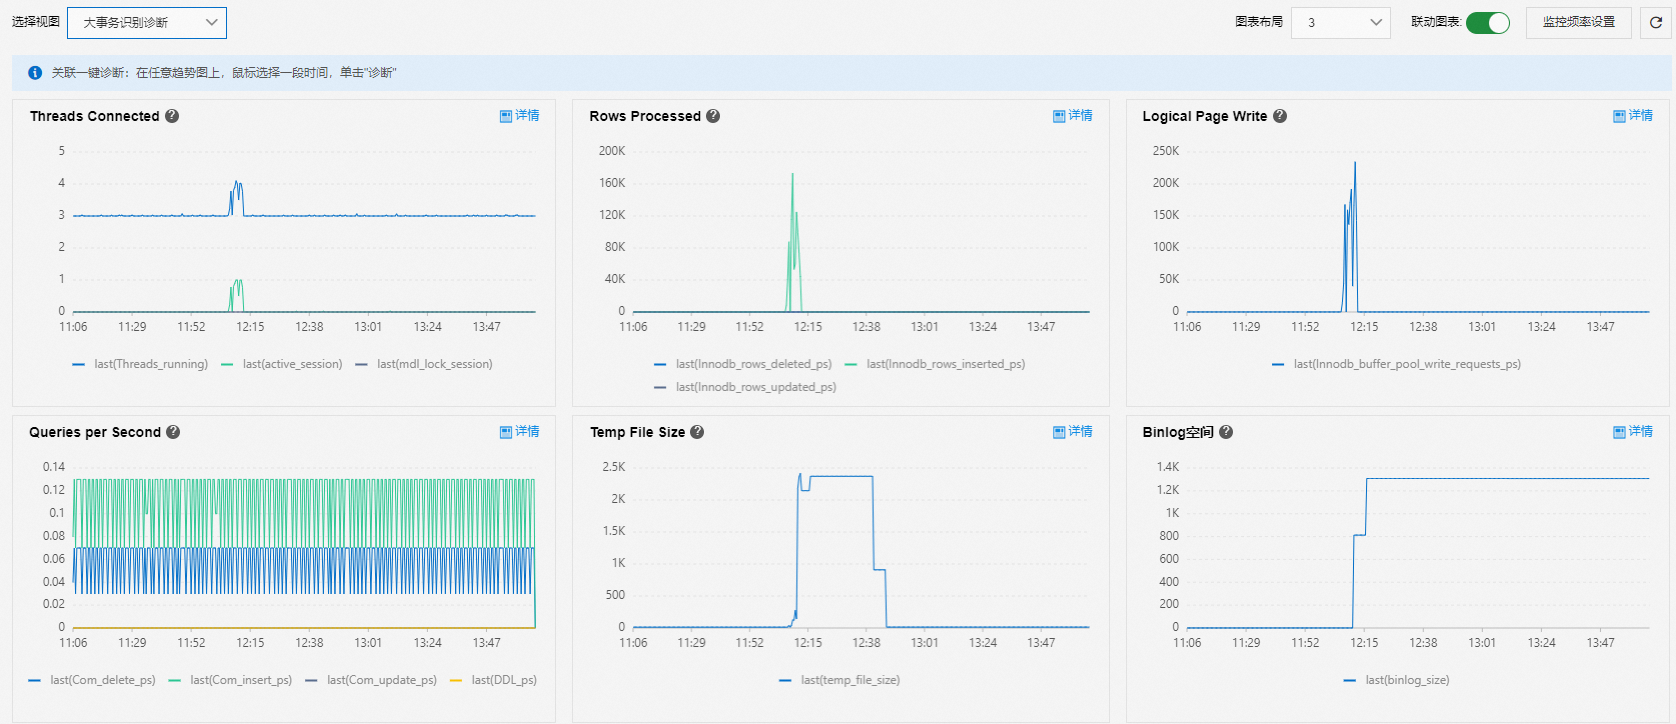Click the Binlog空间 chart title
Image resolution: width=1676 pixels, height=724 pixels.
[1178, 432]
